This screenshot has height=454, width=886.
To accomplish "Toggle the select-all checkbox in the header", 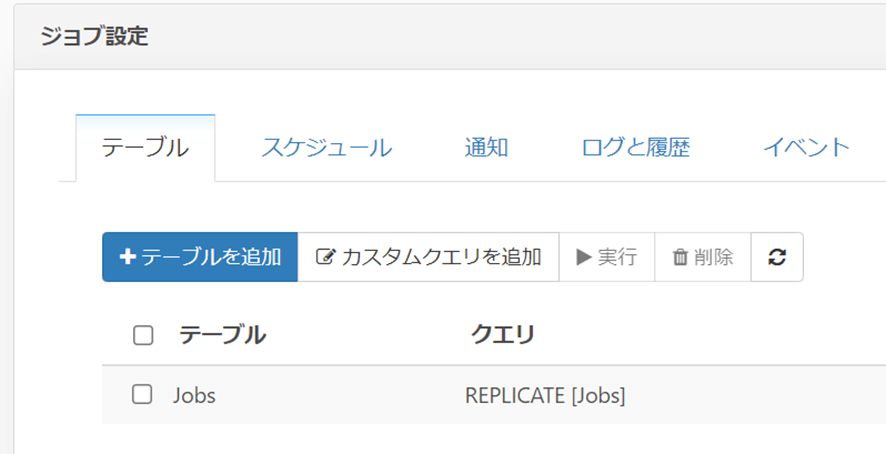I will pos(143,336).
